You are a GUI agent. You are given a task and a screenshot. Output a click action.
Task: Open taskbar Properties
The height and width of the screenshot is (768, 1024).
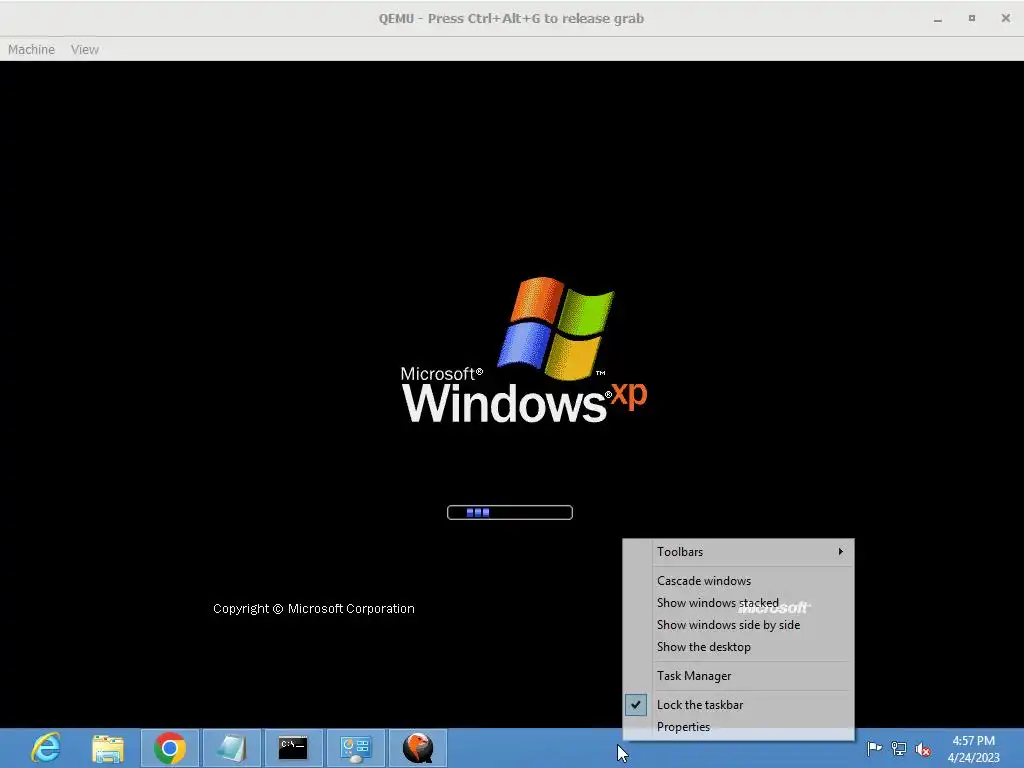[739, 727]
